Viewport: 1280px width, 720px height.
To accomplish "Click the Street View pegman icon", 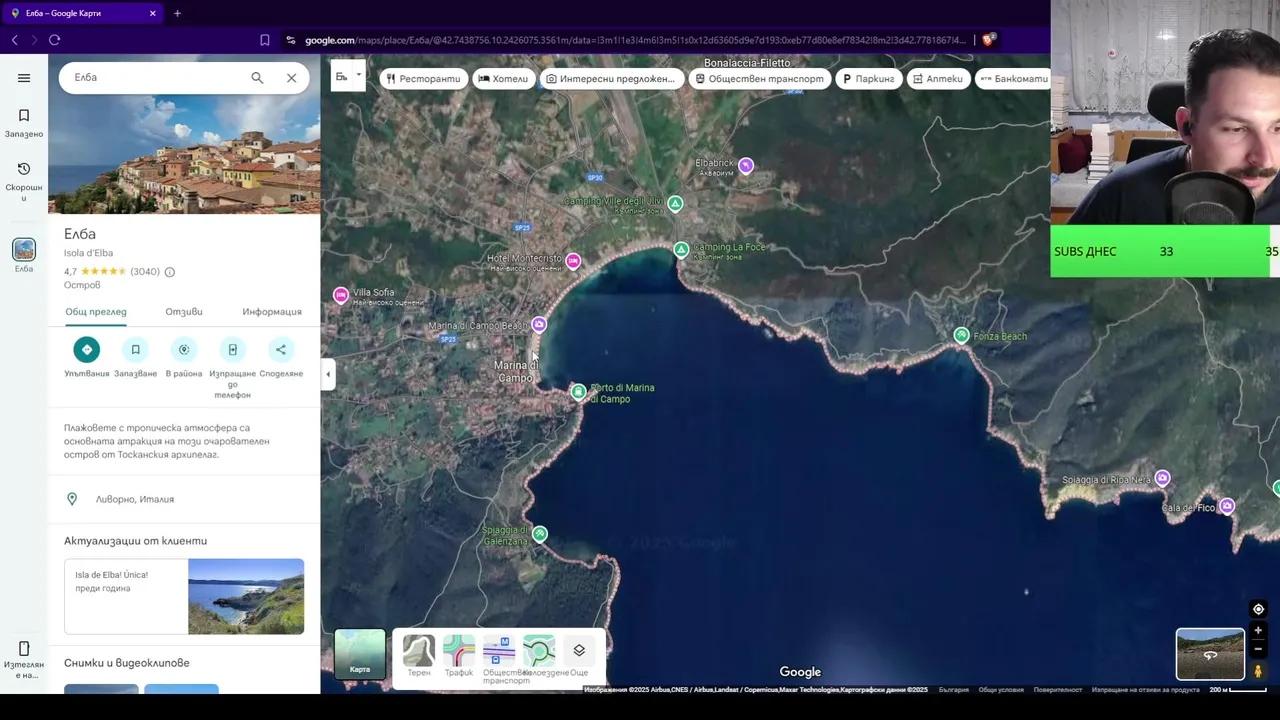I will click(x=1258, y=671).
